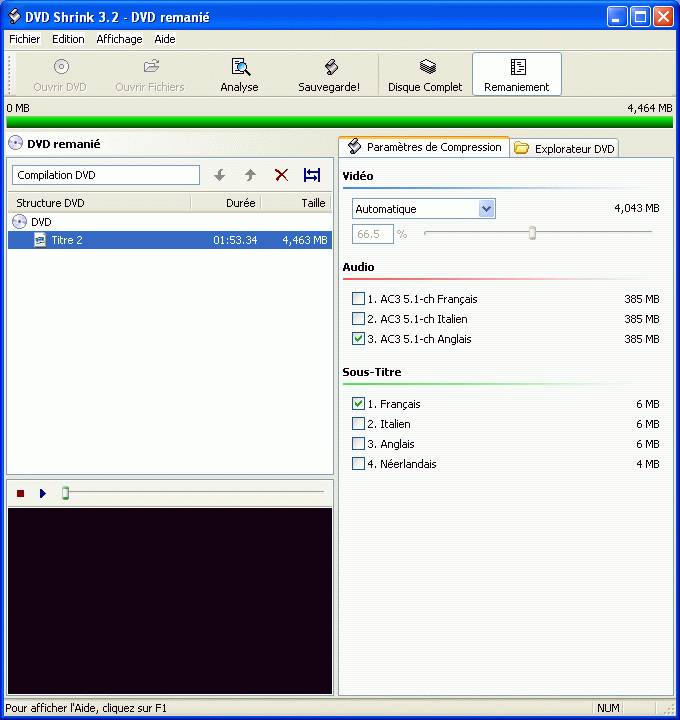
Task: Click the Taille column header
Action: pos(296,203)
